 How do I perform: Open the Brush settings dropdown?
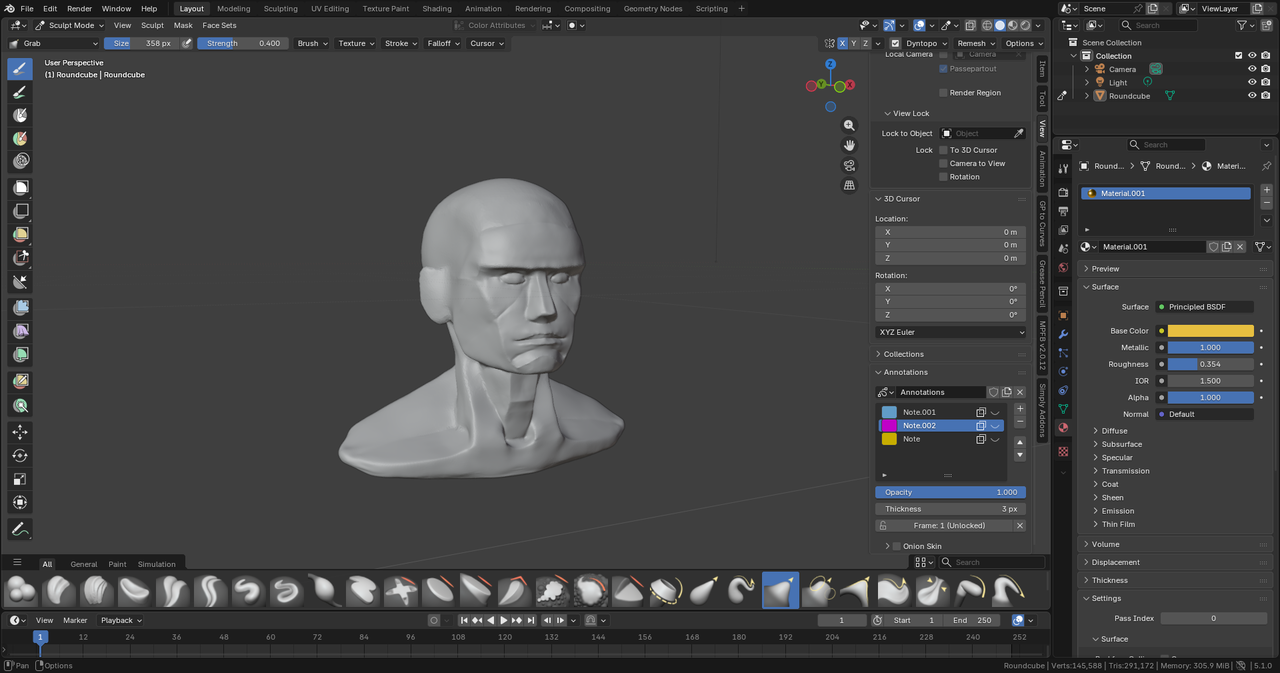click(312, 43)
